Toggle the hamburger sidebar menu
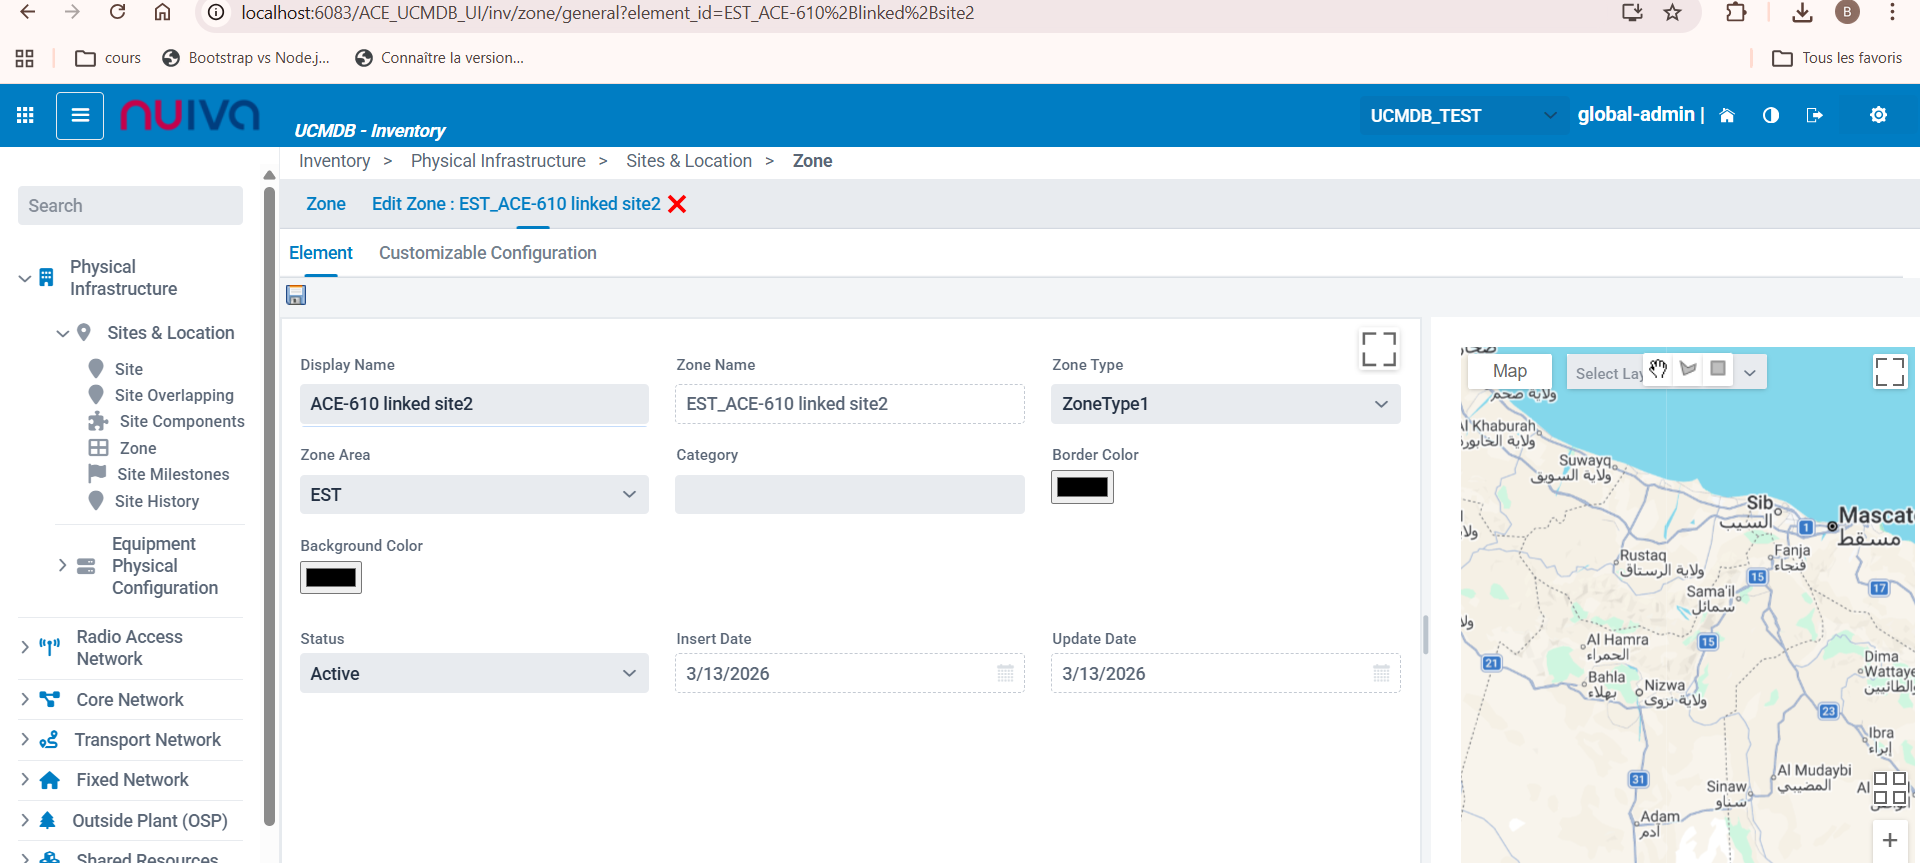 click(80, 115)
